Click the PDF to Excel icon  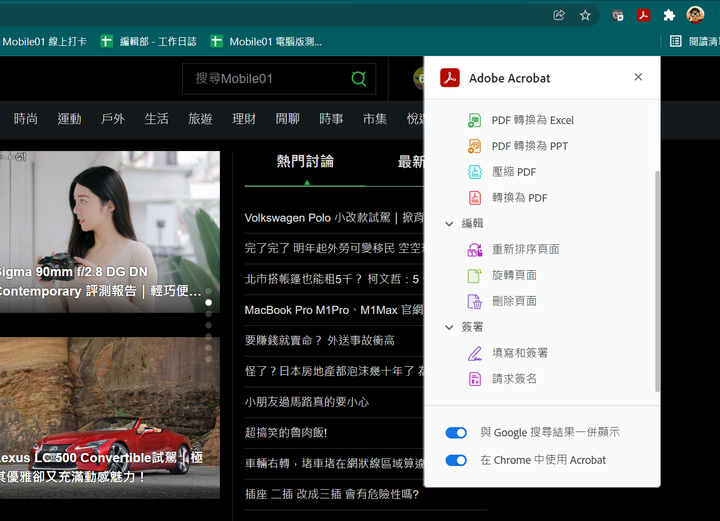474,120
